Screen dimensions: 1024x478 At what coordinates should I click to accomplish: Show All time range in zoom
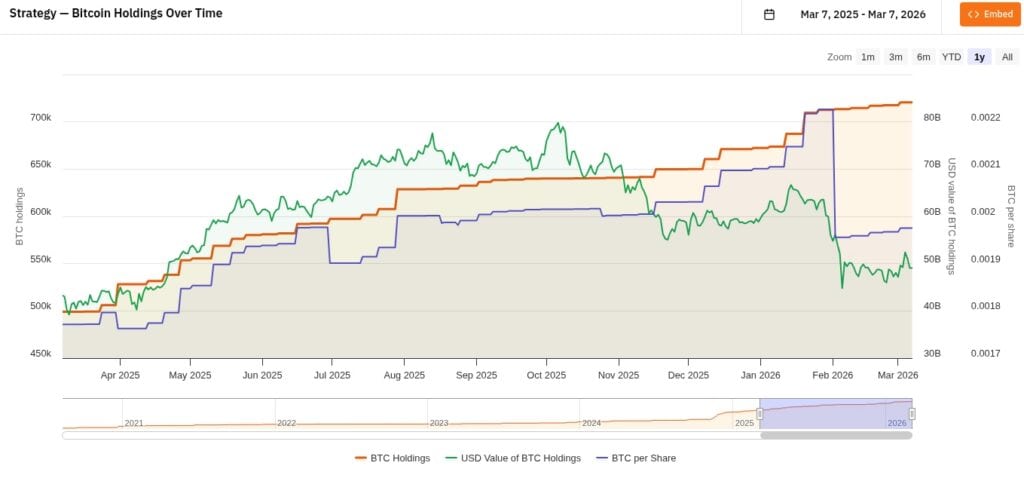point(1007,57)
